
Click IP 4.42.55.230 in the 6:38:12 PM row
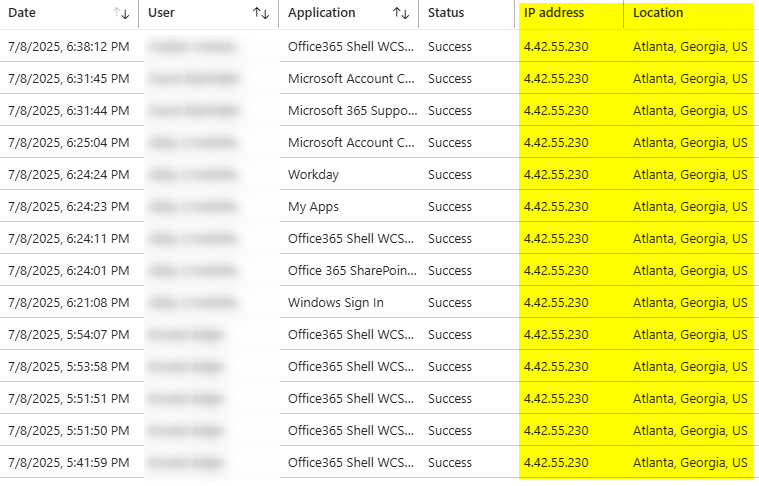click(556, 46)
